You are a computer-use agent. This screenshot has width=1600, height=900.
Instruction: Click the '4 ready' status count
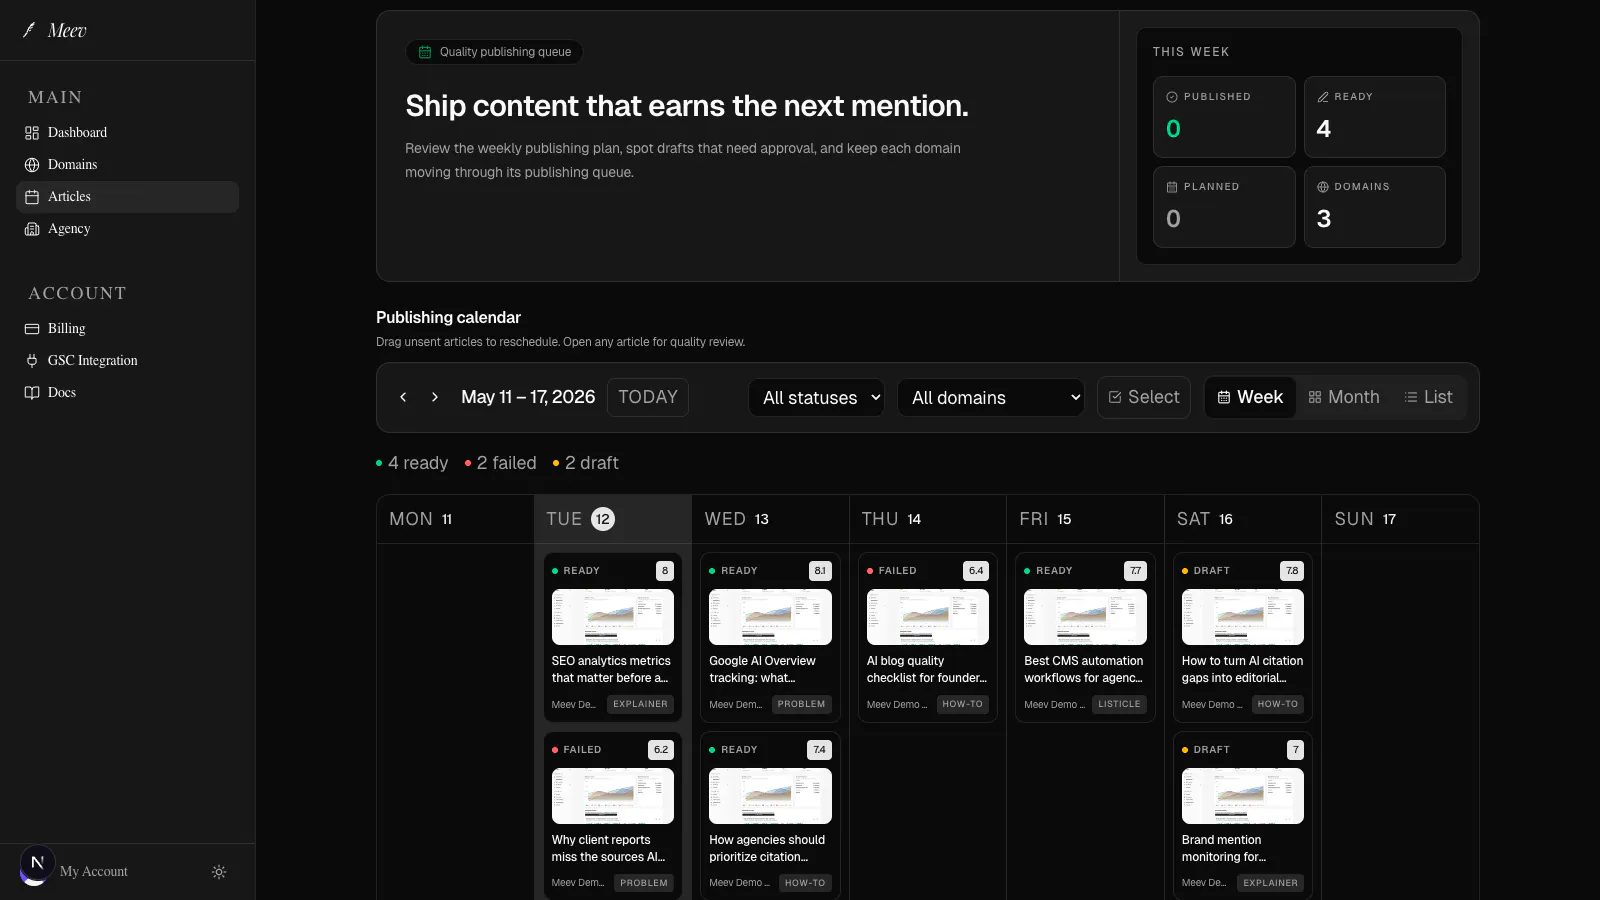[412, 463]
